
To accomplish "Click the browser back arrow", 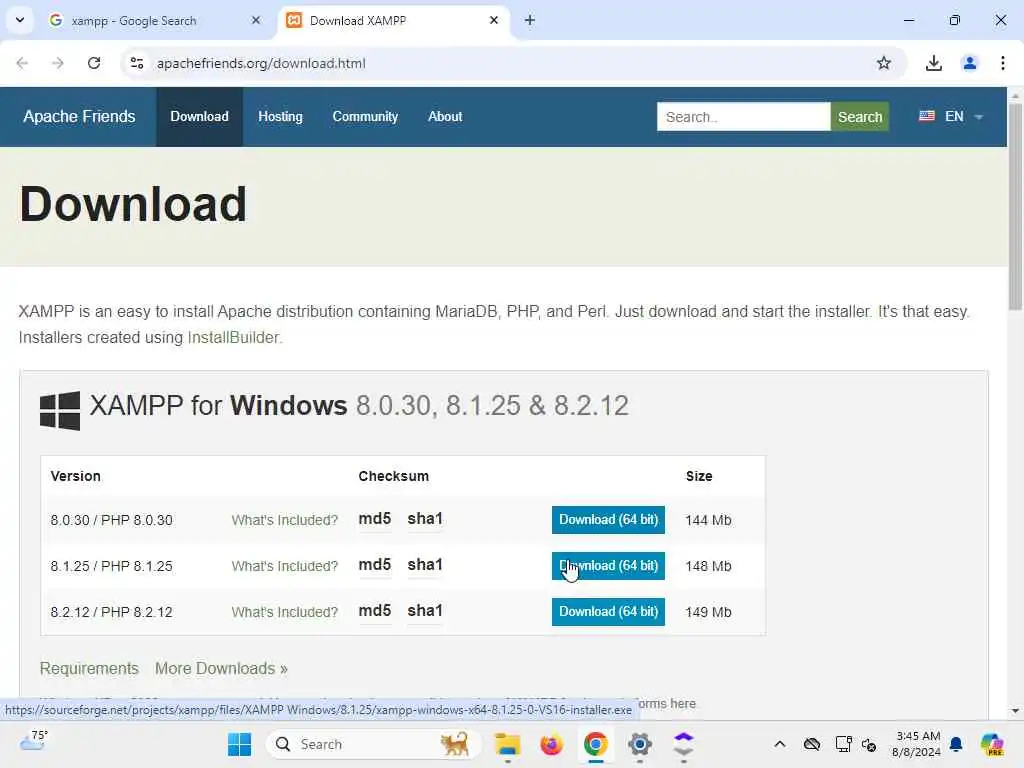I will pyautogui.click(x=22, y=63).
